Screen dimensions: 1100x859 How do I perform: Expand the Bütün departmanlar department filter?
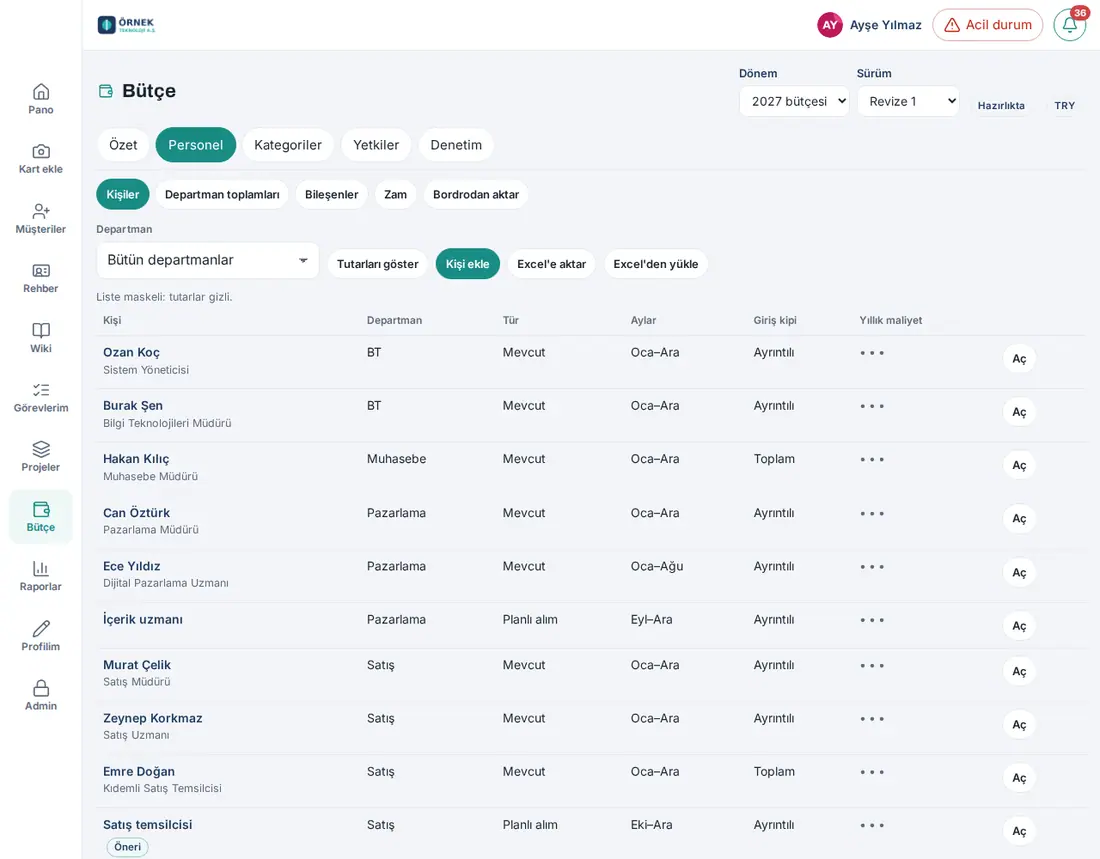click(208, 260)
